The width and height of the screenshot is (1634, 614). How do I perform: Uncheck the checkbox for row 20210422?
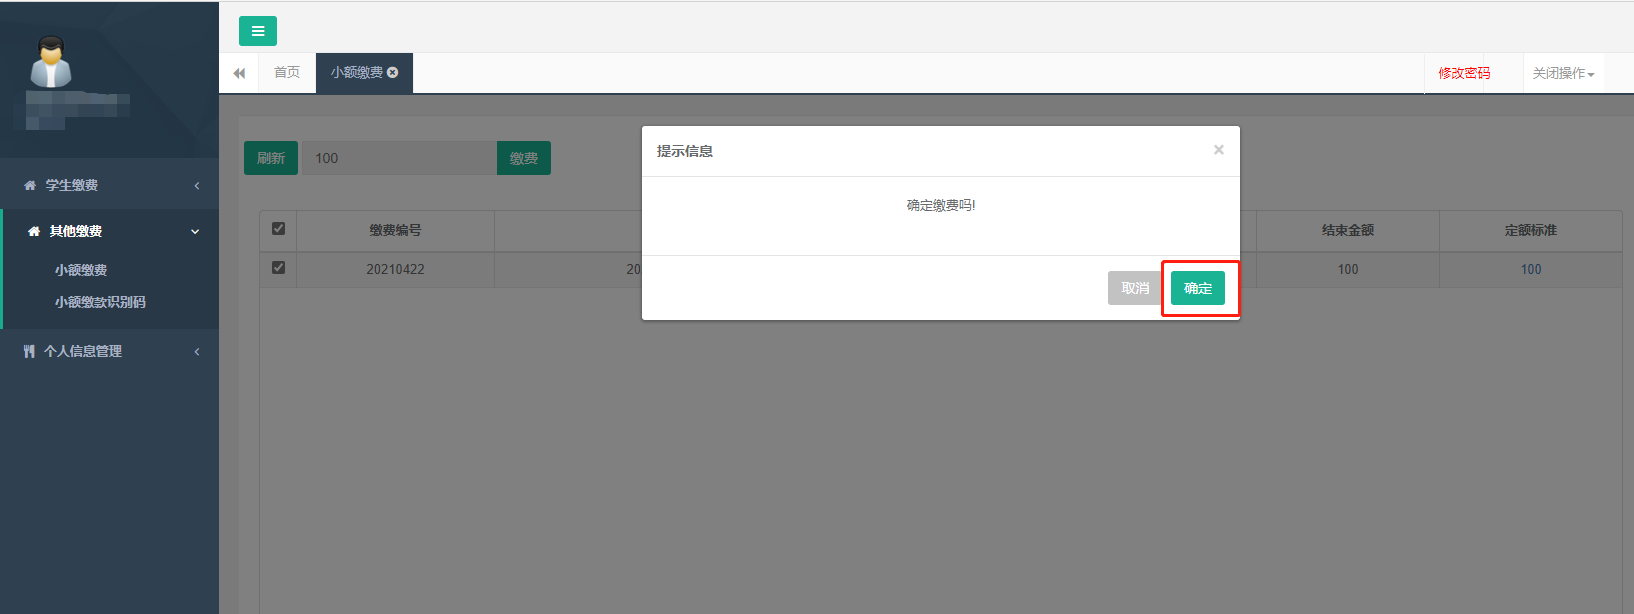278,268
